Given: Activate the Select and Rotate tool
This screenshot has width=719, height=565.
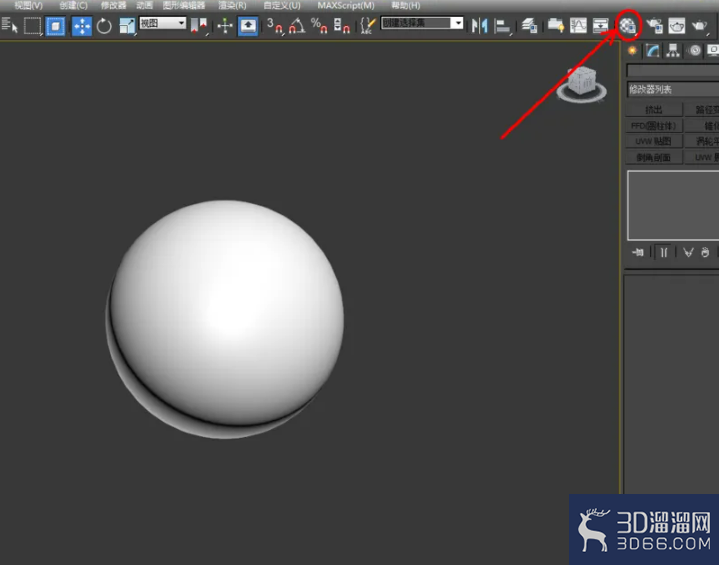Looking at the screenshot, I should [x=104, y=26].
